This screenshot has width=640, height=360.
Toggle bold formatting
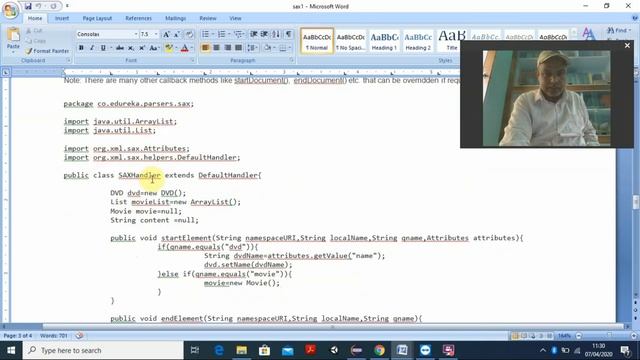(x=81, y=48)
